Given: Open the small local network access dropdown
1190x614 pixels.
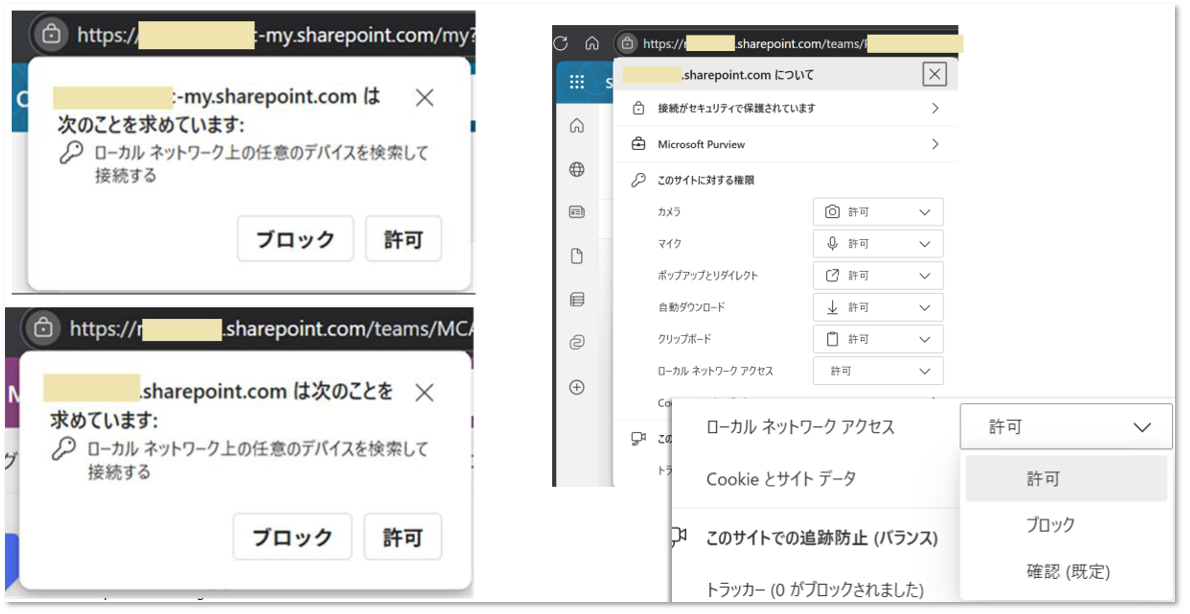Looking at the screenshot, I should pyautogui.click(x=878, y=371).
